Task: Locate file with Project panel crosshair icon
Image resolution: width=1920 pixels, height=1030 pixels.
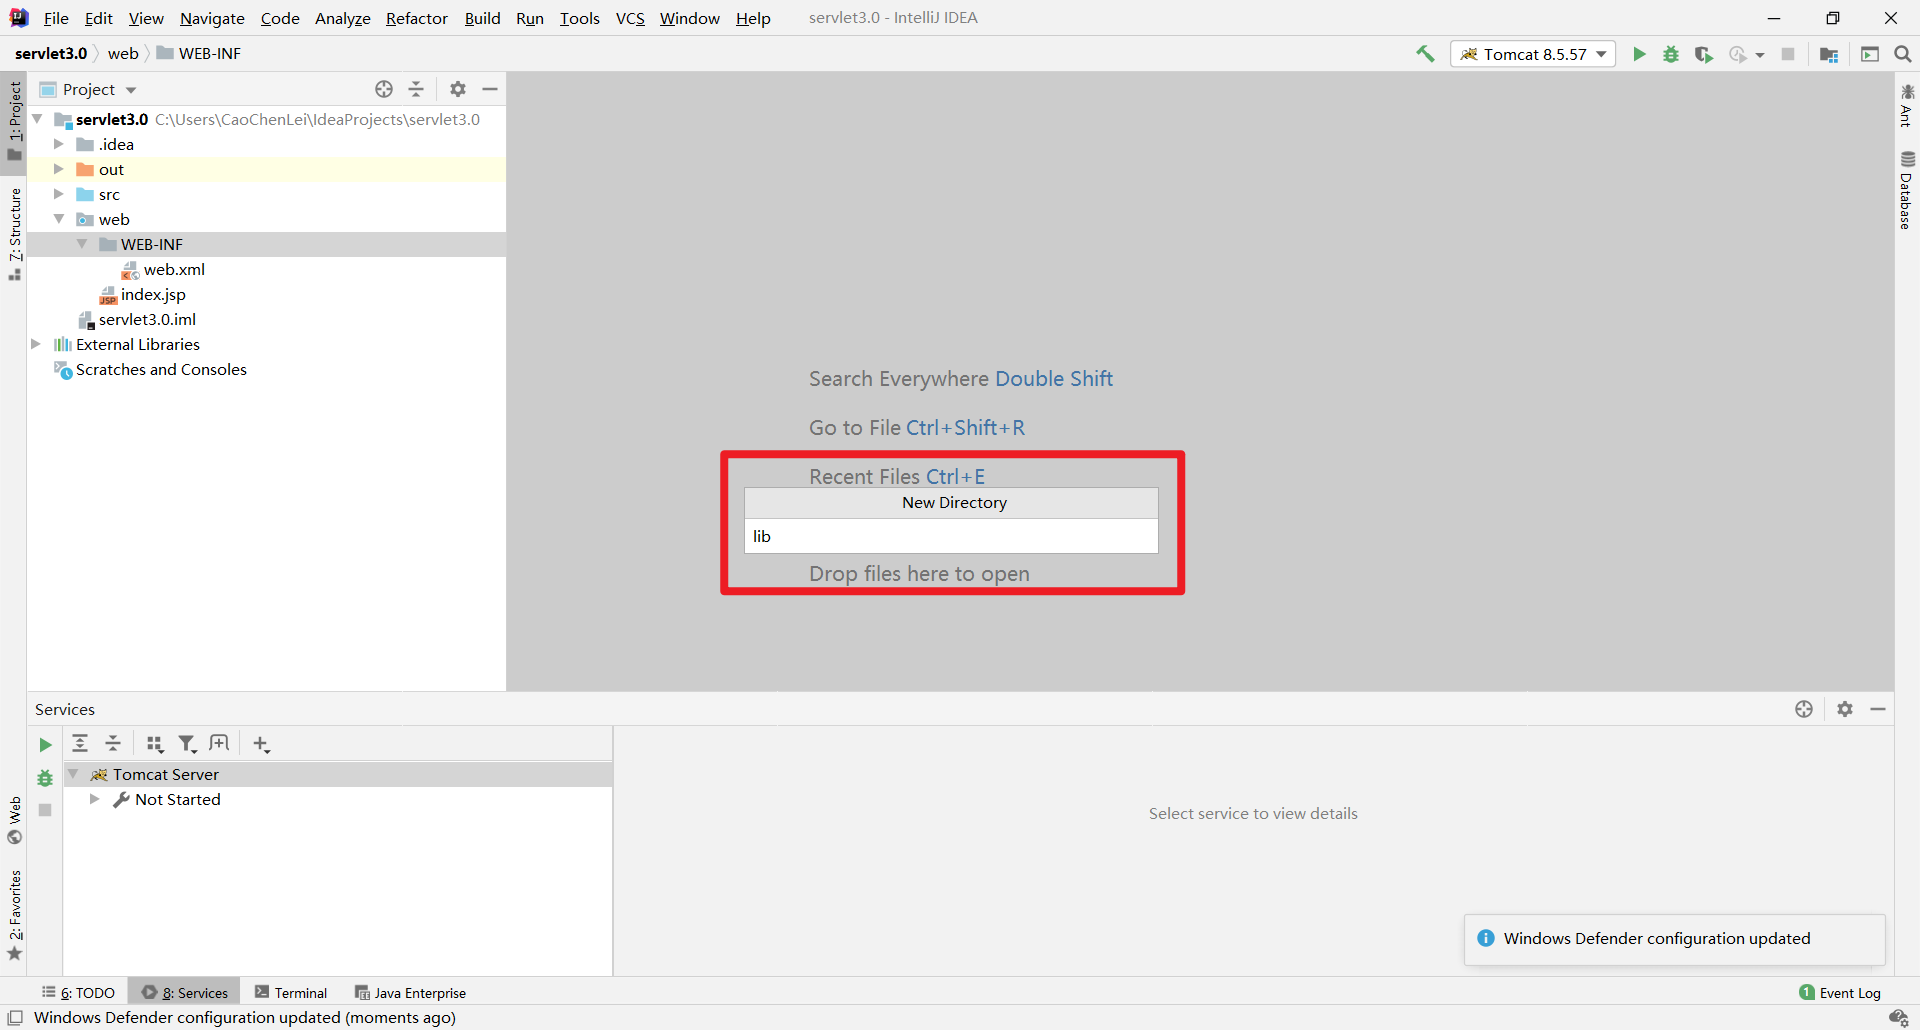Action: tap(384, 89)
